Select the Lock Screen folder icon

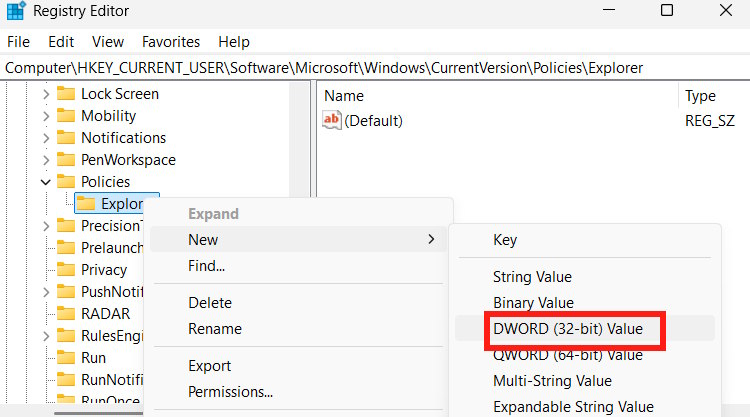click(x=66, y=94)
